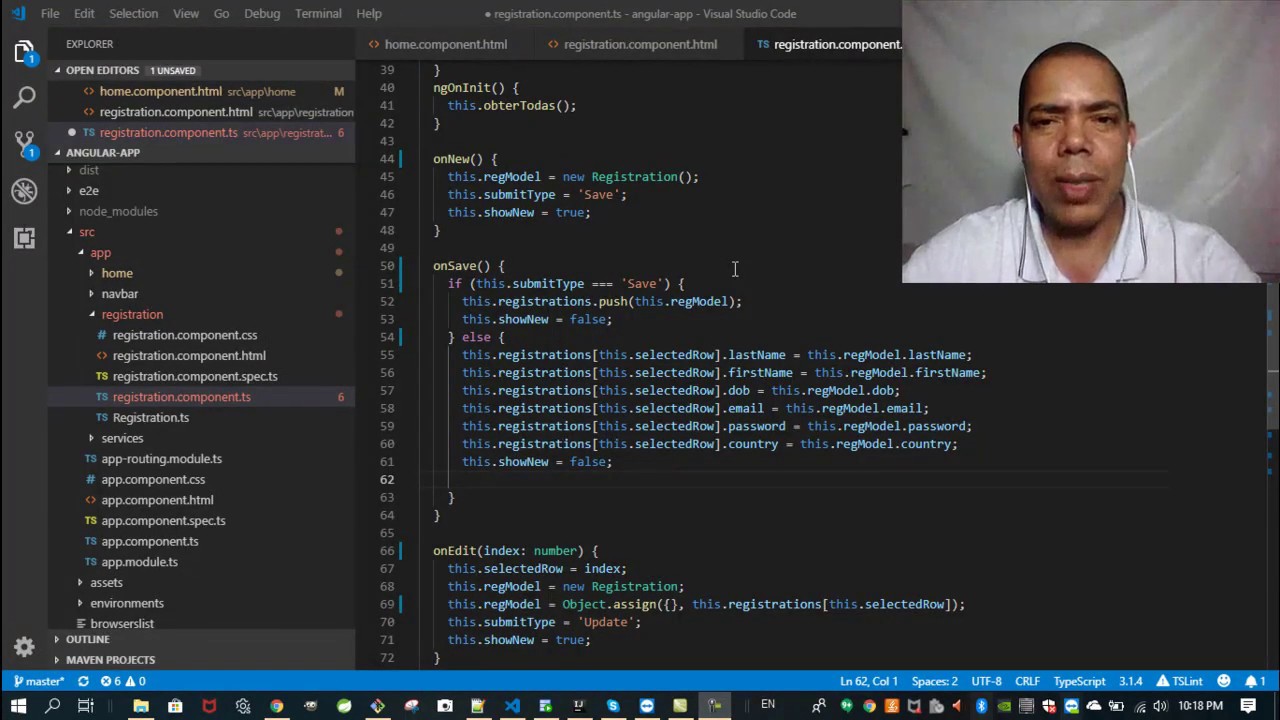Change indentation Spaces: 2
Viewport: 1280px width, 720px height.
point(935,681)
